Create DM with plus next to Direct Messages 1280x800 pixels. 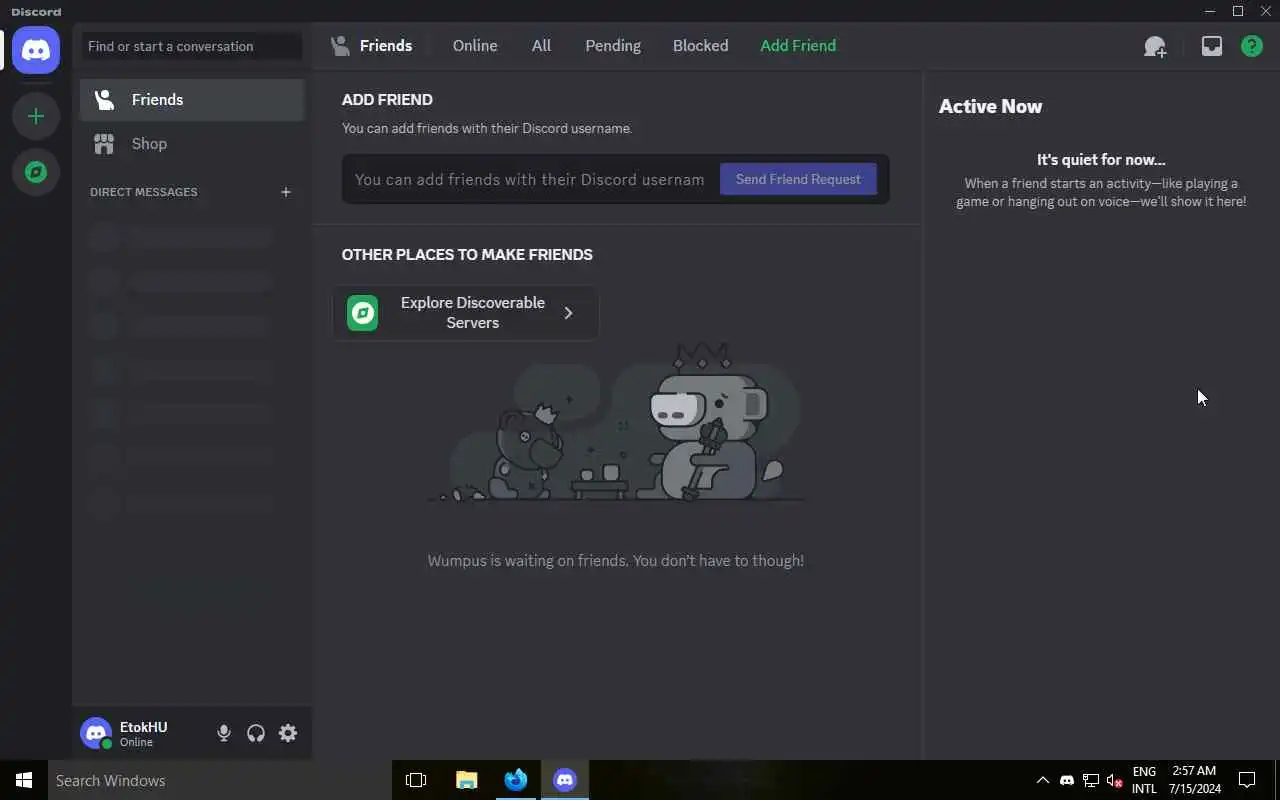[x=286, y=192]
